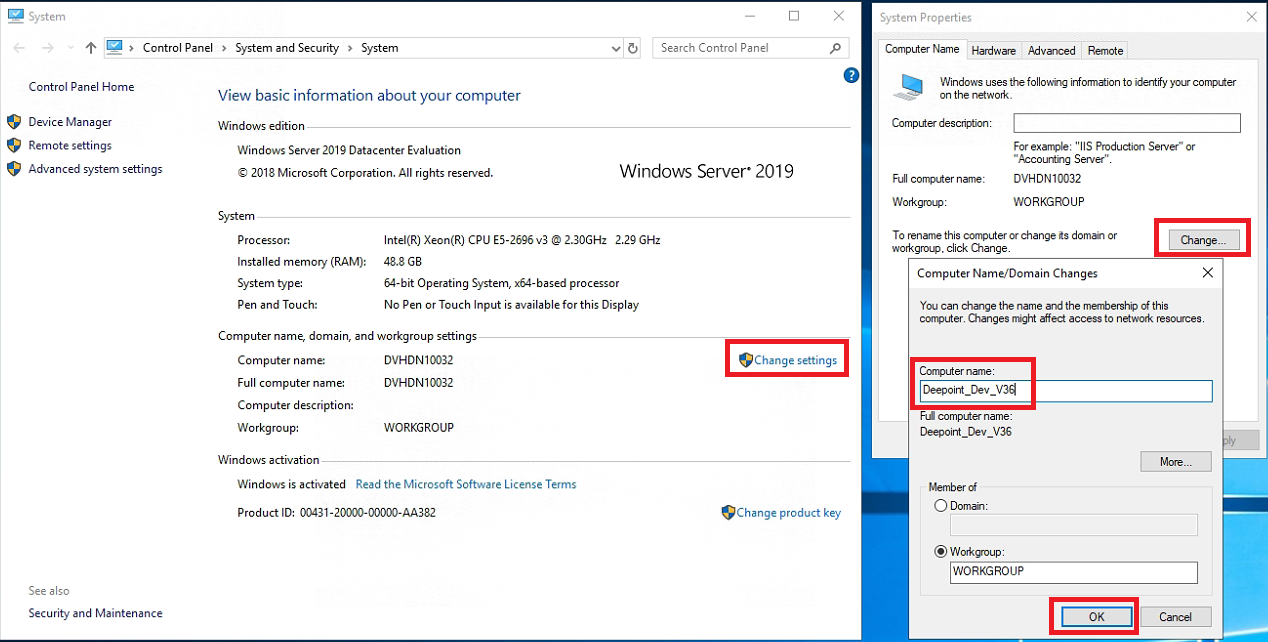1268x642 pixels.
Task: Click the computer icon in address bar
Action: [114, 47]
